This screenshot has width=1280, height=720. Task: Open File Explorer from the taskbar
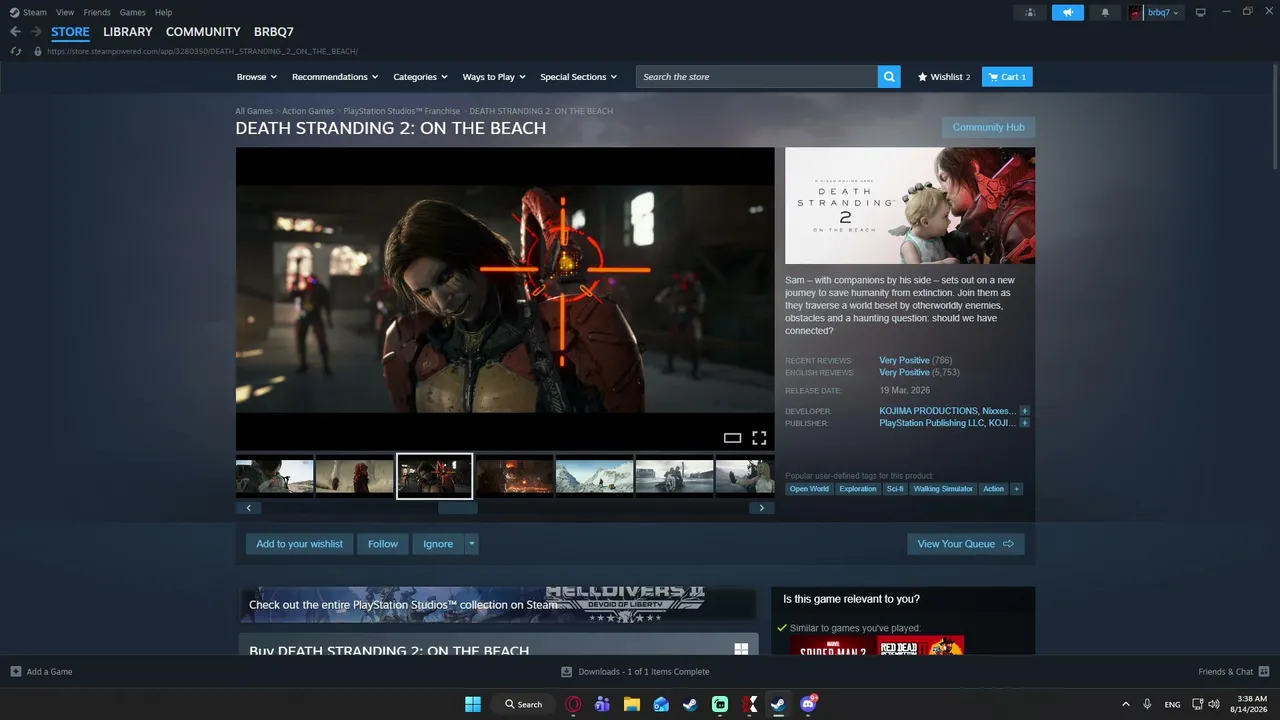(632, 704)
